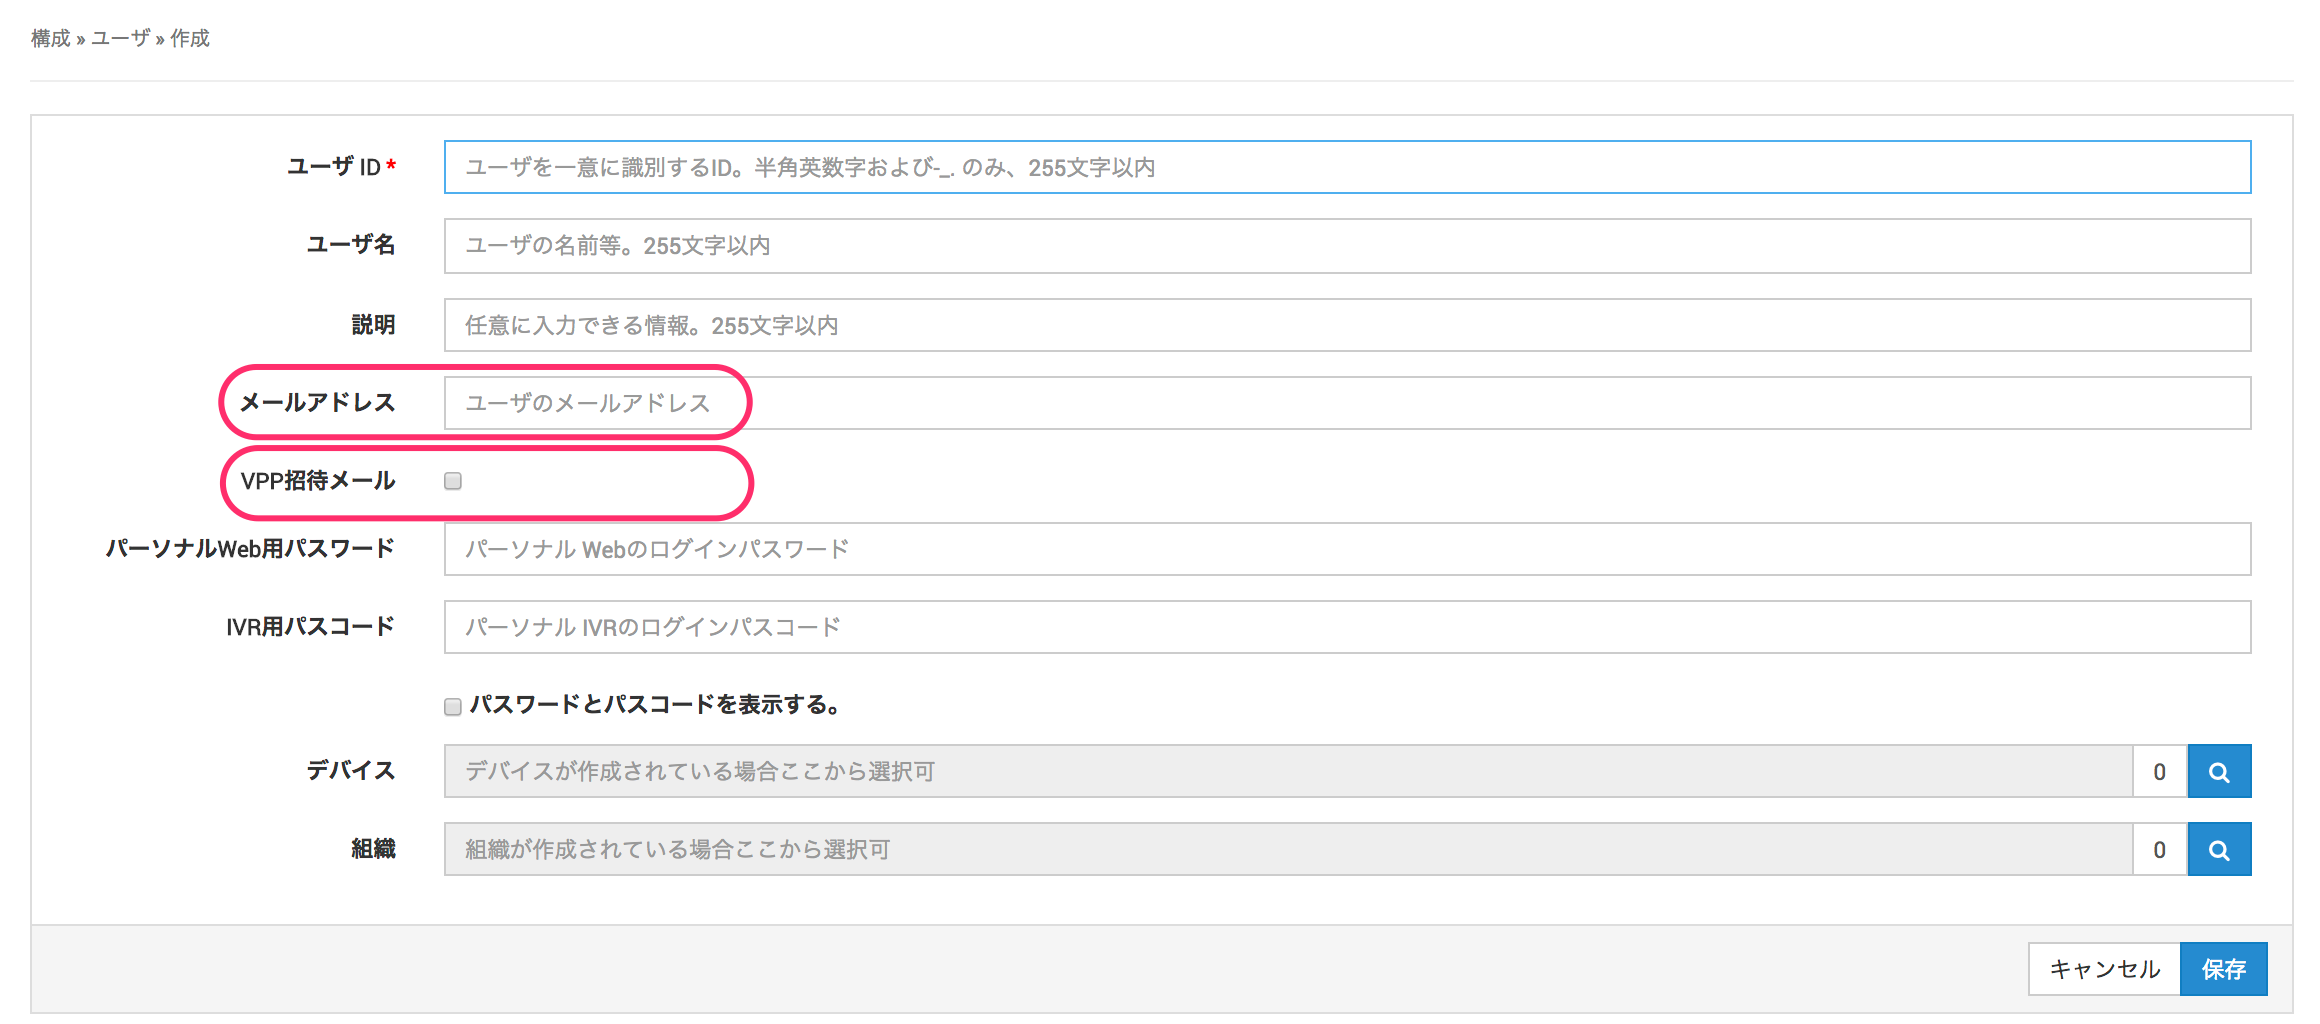Navigate to ユーザ breadcrumb link

(x=120, y=38)
